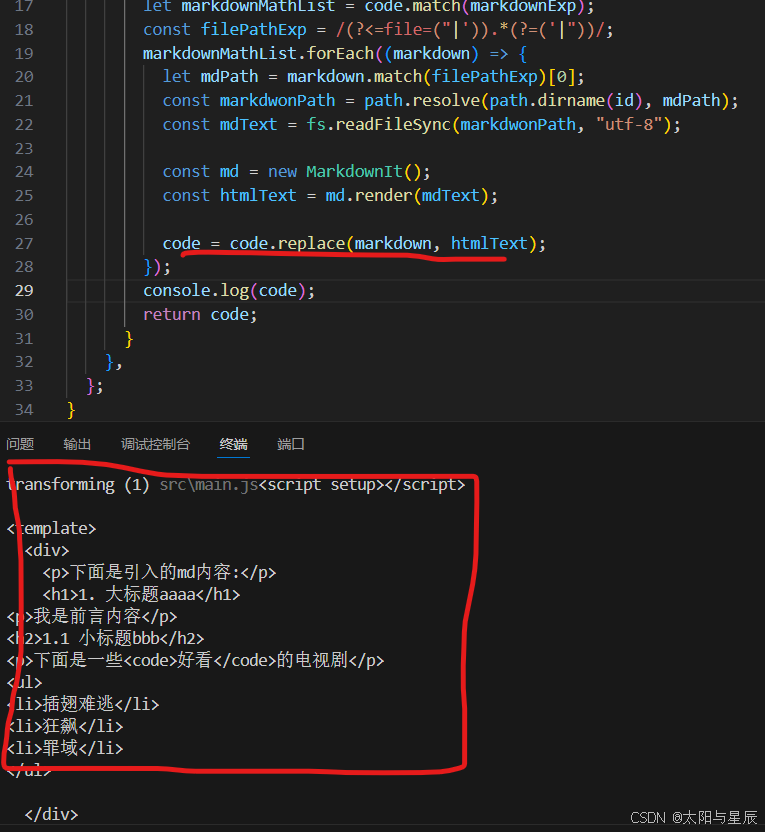The image size is (765, 832).
Task: Click 'code.replace(markdown, htmlText)' on line 27
Action: coord(383,244)
